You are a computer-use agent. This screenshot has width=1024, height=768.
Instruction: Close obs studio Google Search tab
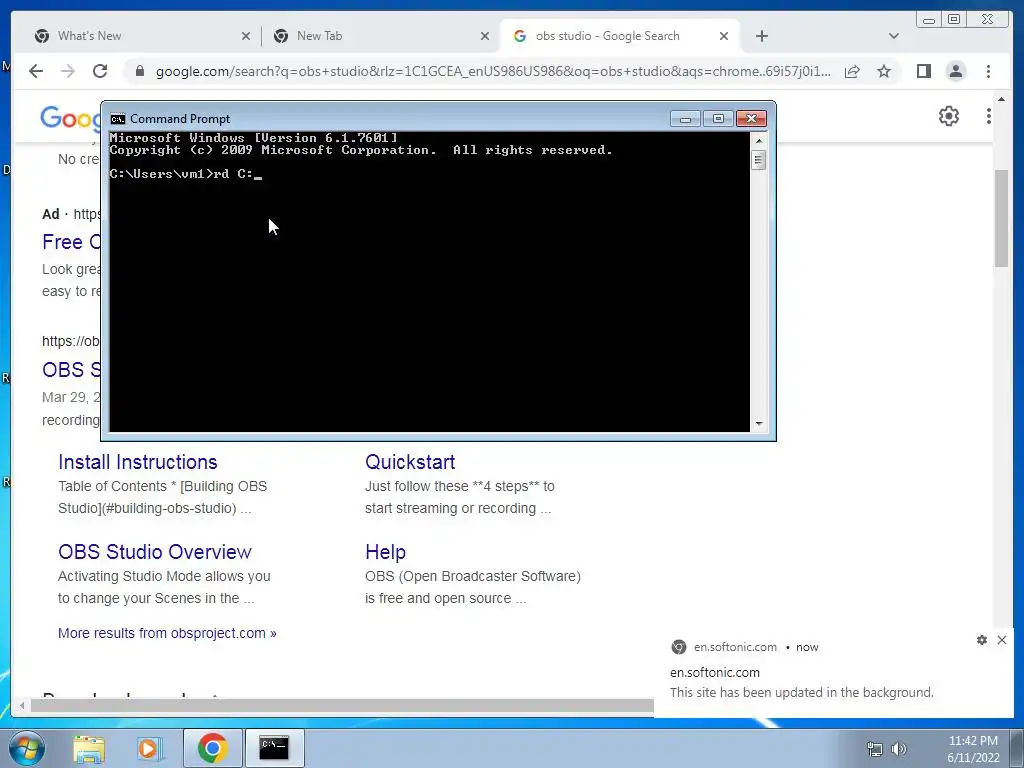[724, 36]
